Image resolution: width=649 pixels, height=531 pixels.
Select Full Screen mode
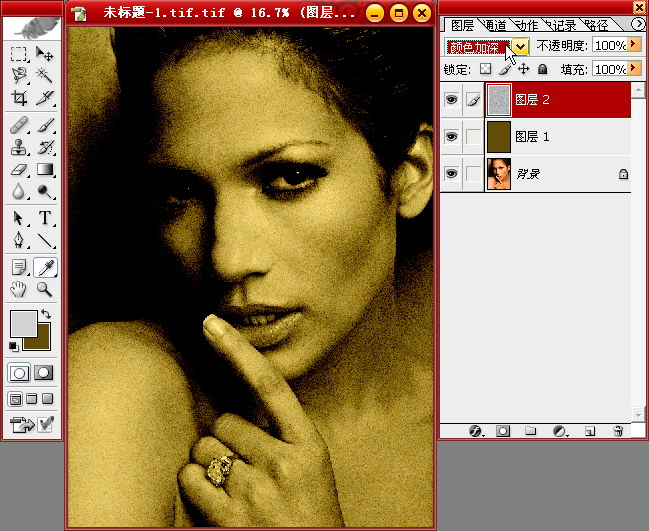pos(48,399)
